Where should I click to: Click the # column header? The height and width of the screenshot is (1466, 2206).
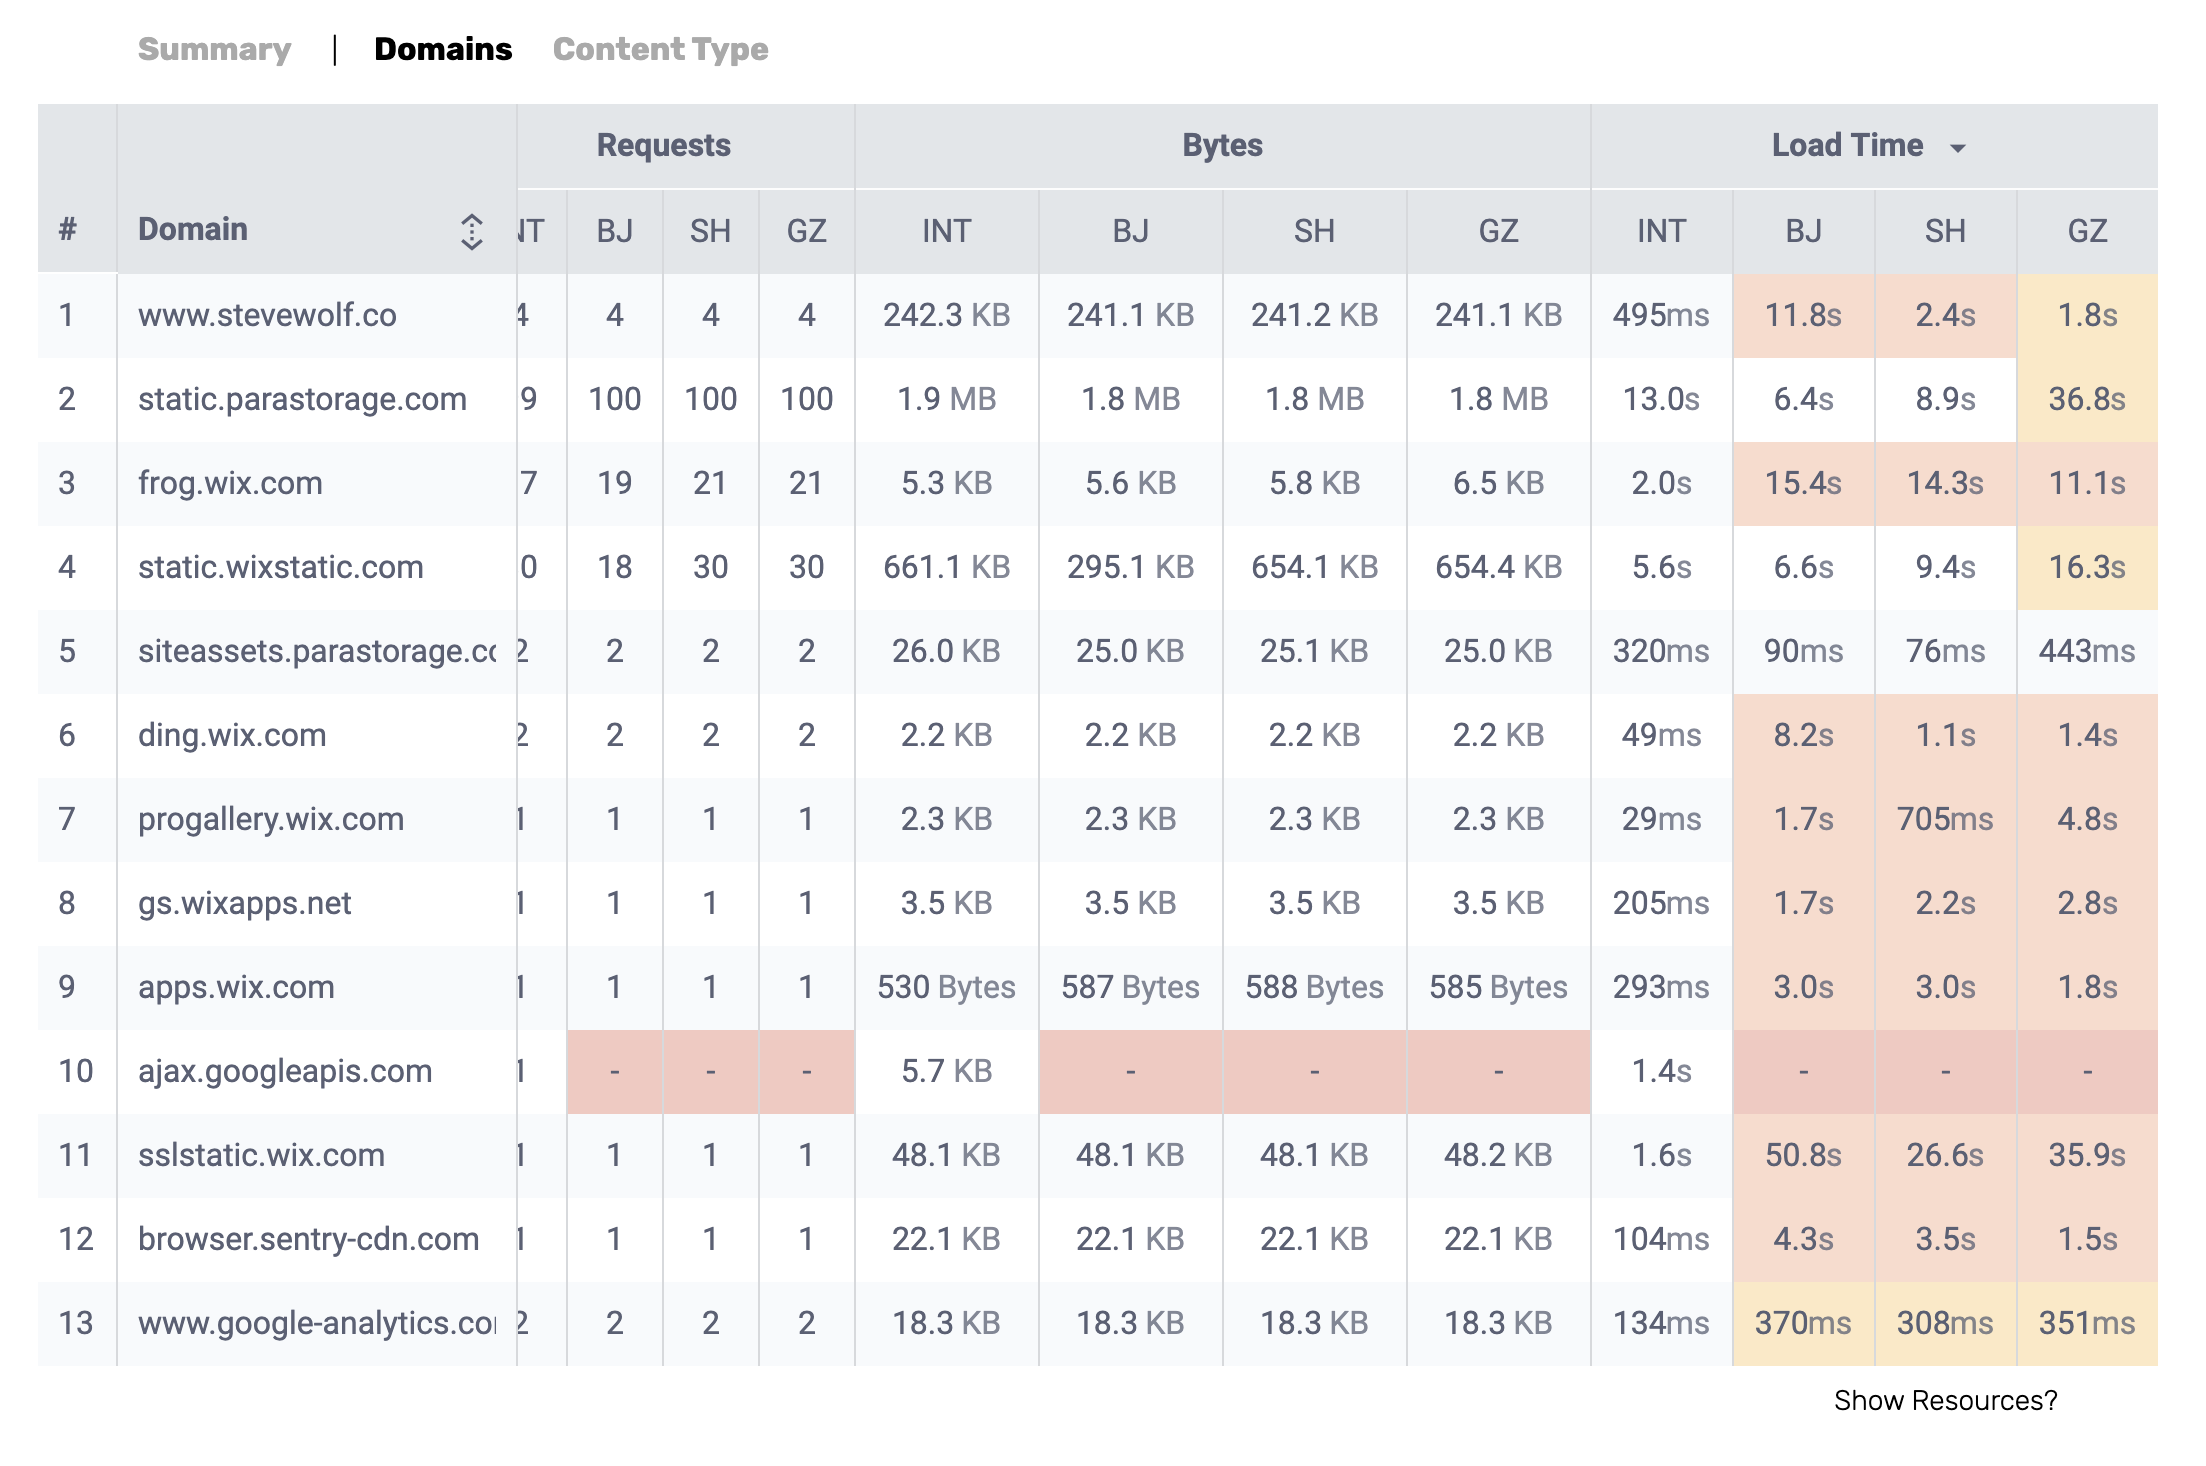click(x=67, y=229)
